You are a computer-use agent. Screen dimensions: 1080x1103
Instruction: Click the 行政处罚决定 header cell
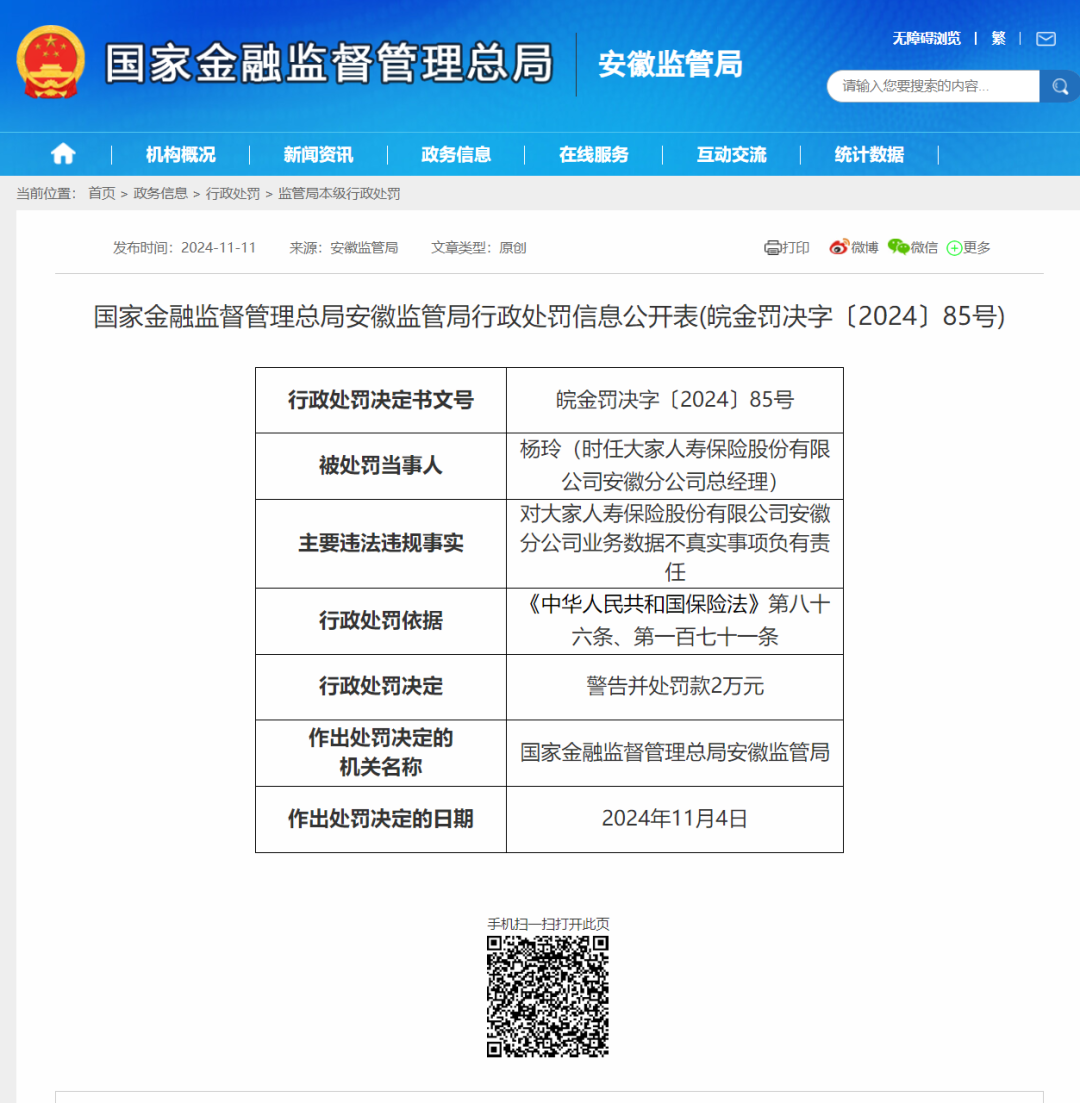point(381,687)
